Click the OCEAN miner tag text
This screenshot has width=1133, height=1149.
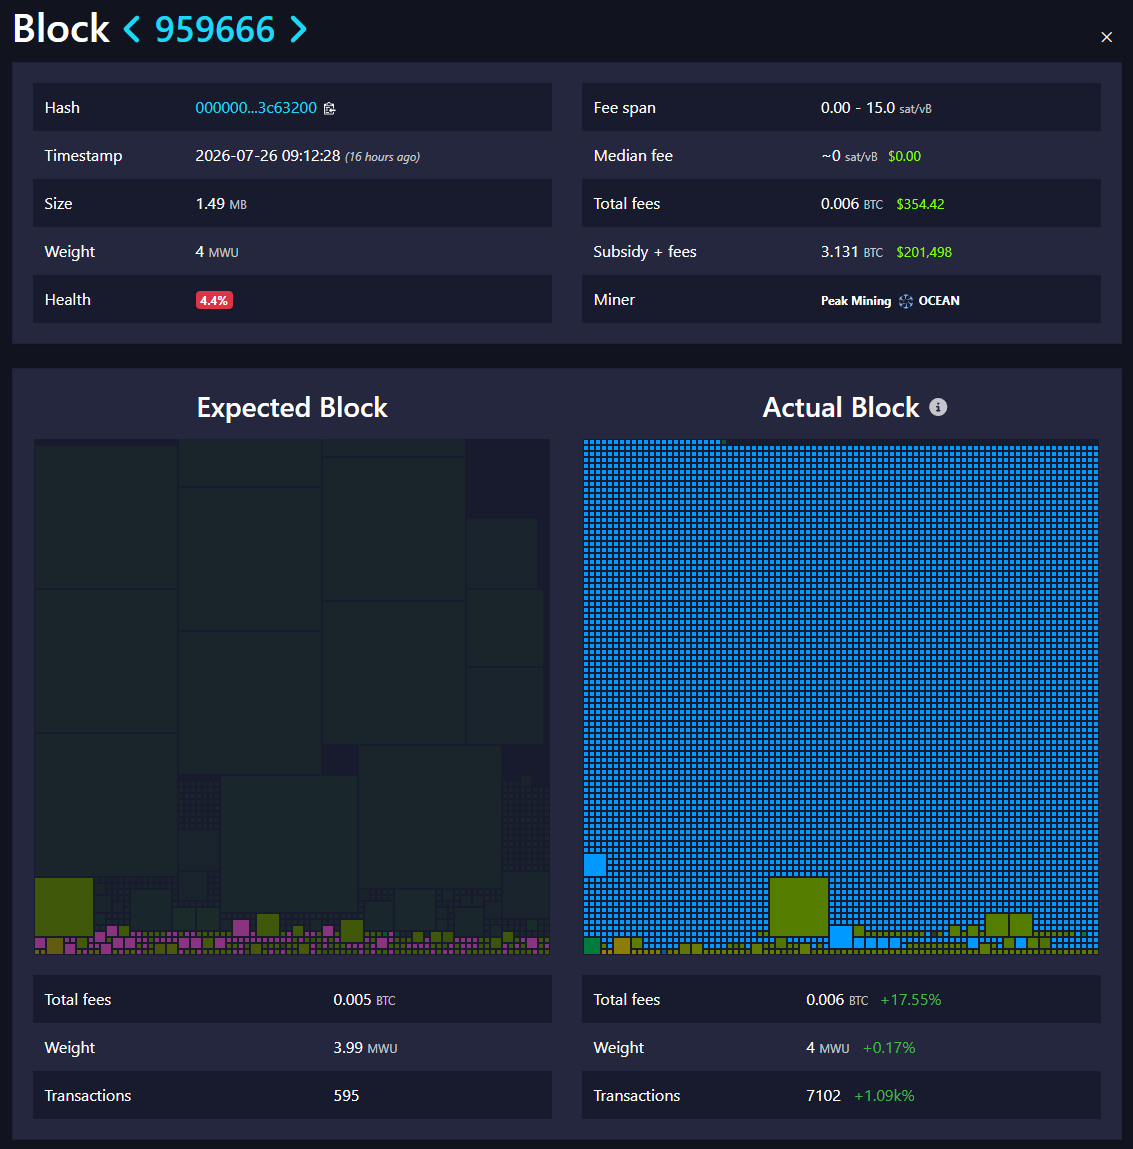[939, 300]
